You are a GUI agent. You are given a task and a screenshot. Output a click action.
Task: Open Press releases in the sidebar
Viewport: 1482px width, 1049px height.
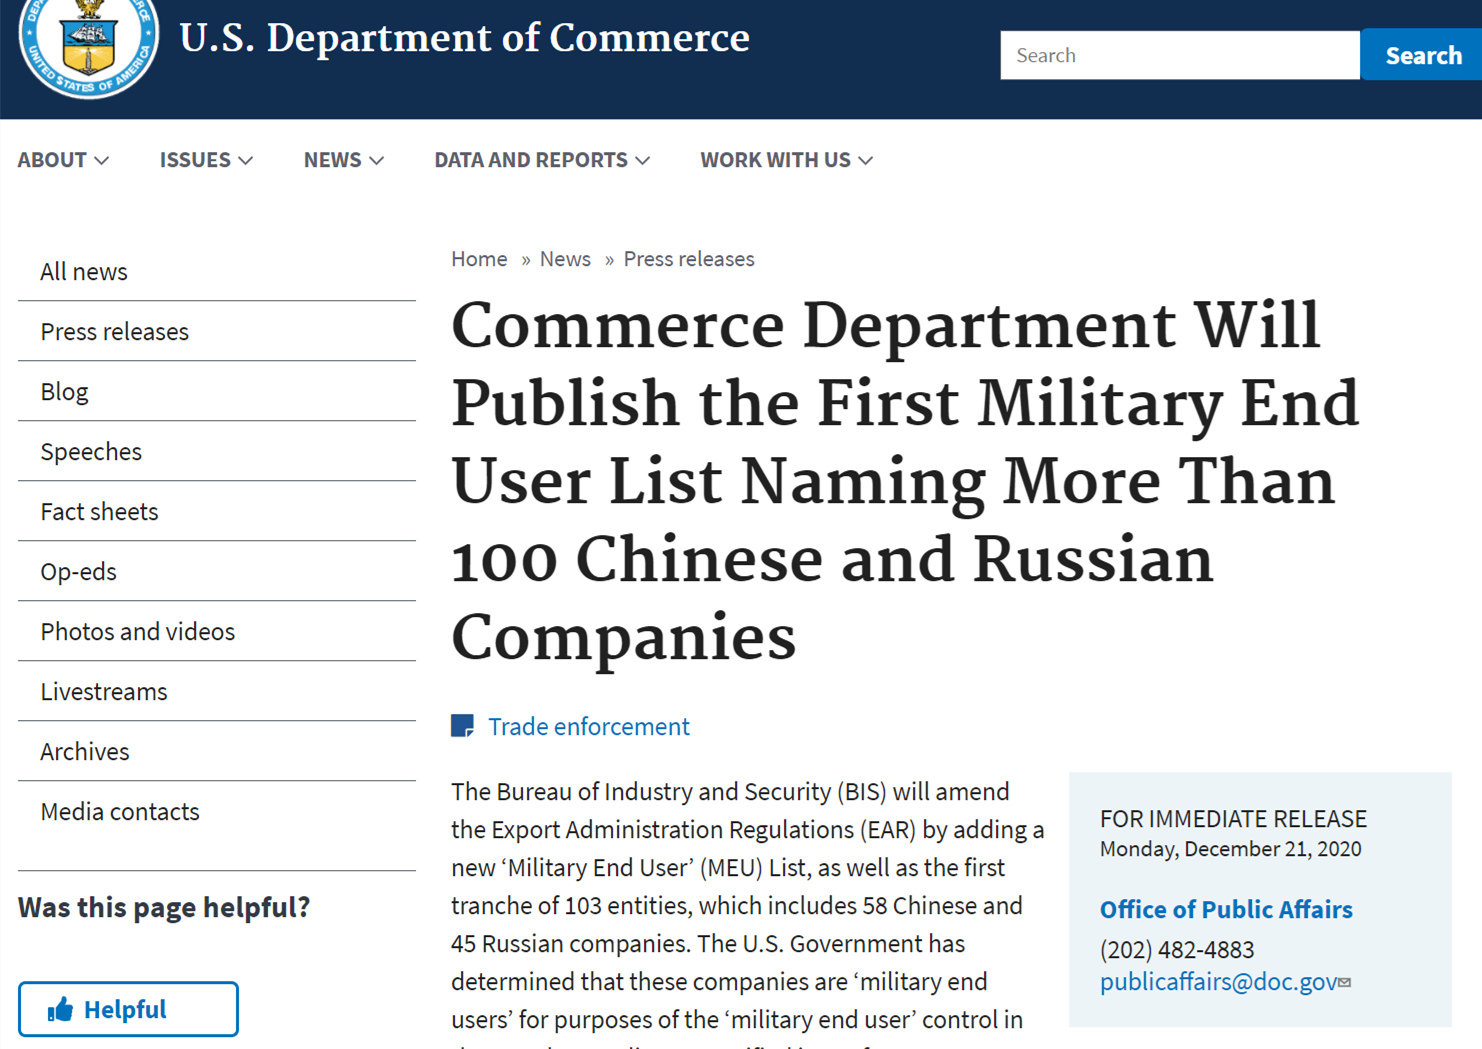click(217, 332)
